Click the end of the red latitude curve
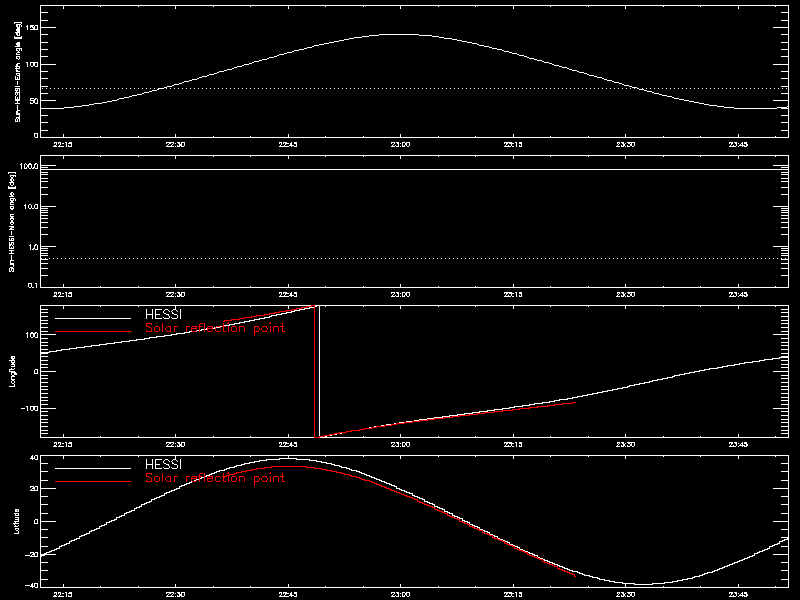This screenshot has width=800, height=600. (x=574, y=576)
